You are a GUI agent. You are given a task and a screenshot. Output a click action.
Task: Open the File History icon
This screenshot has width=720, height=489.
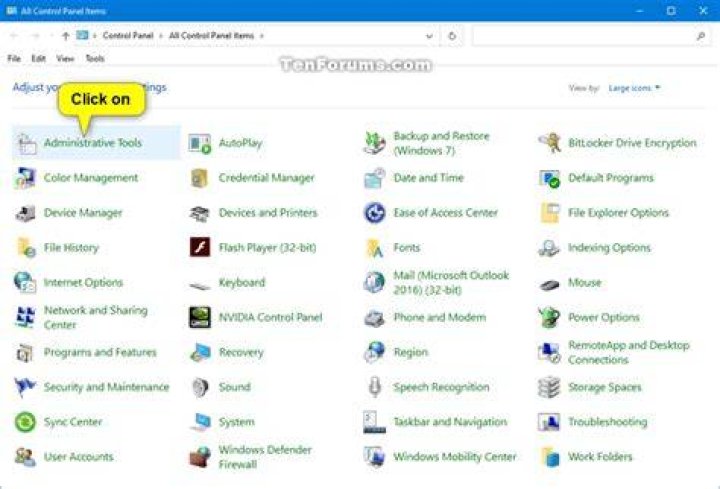point(26,248)
